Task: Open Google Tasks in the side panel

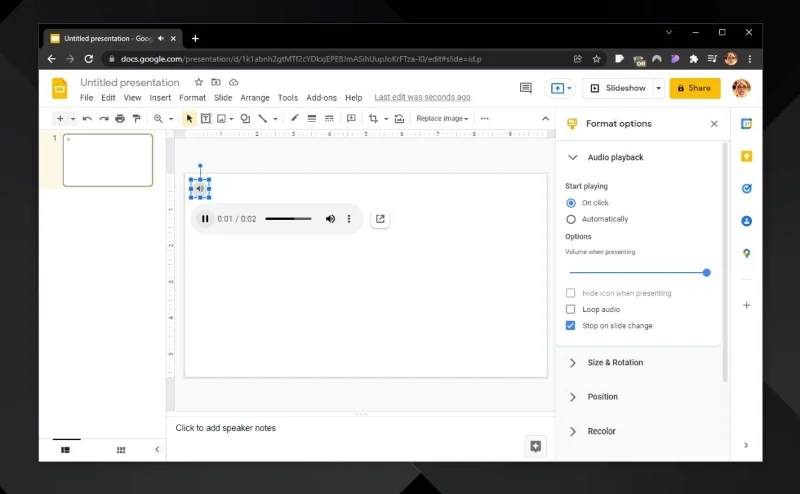Action: coord(746,188)
